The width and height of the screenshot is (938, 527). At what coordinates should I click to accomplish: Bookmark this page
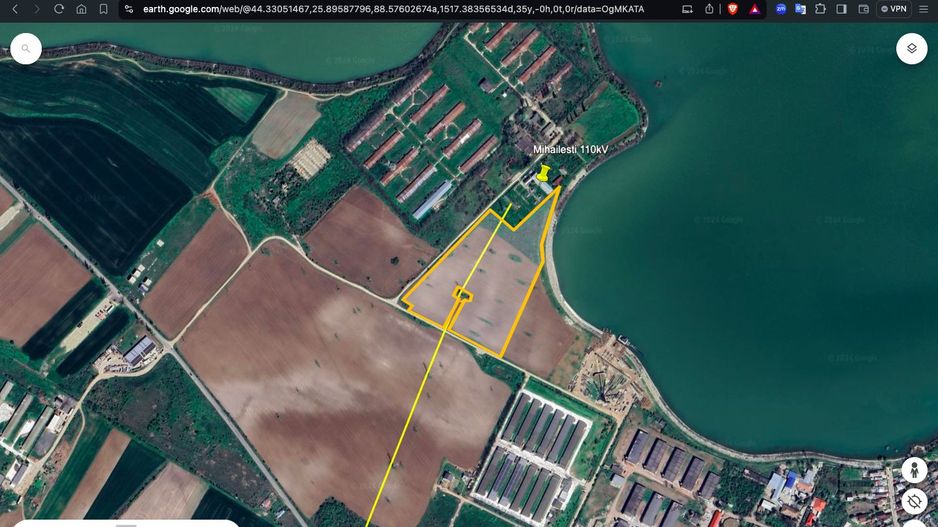pyautogui.click(x=104, y=9)
